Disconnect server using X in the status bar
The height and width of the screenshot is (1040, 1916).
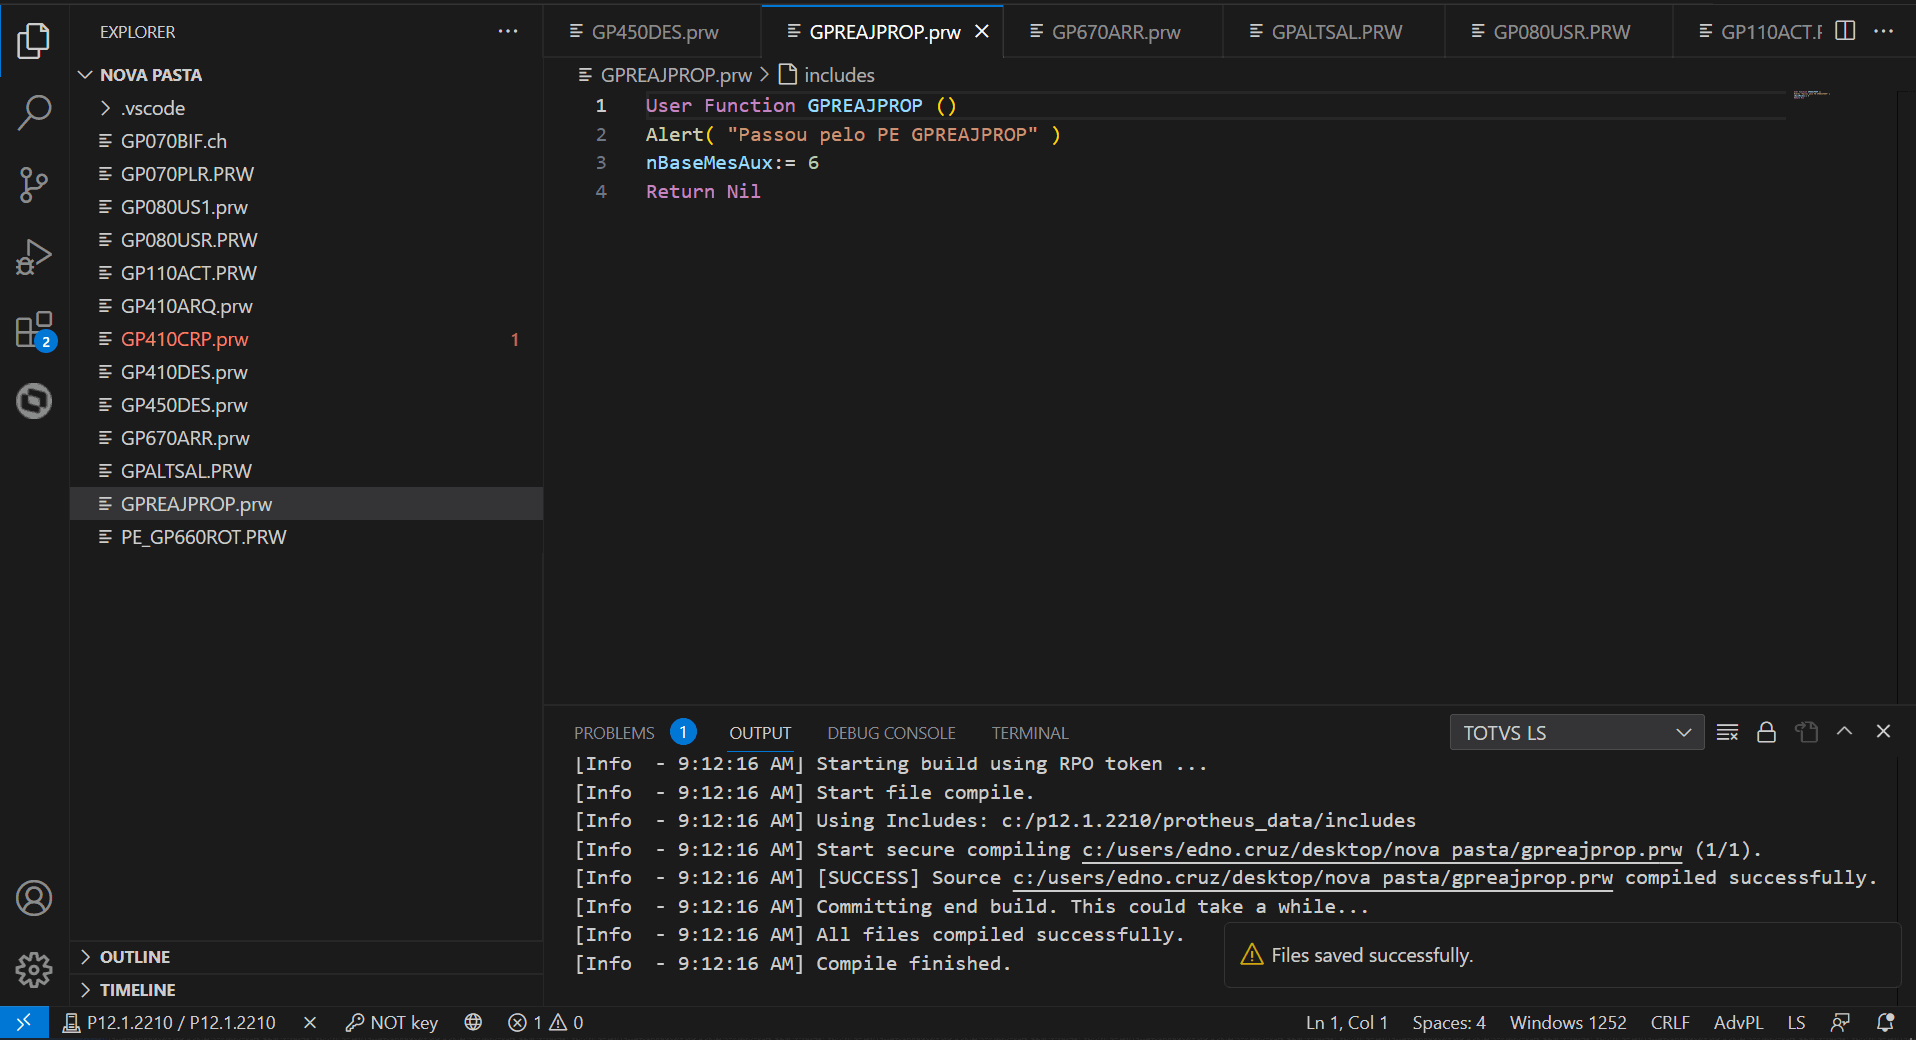pyautogui.click(x=310, y=1022)
